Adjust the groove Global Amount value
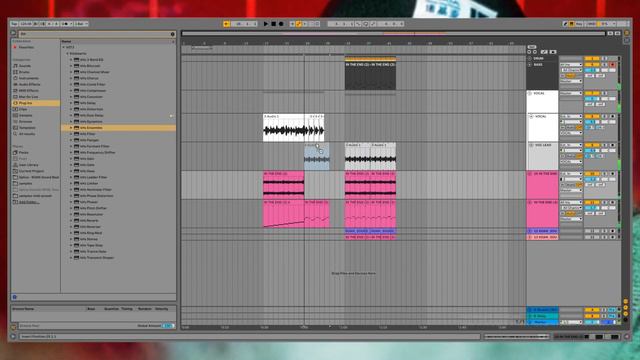640x360 pixels. (168, 326)
